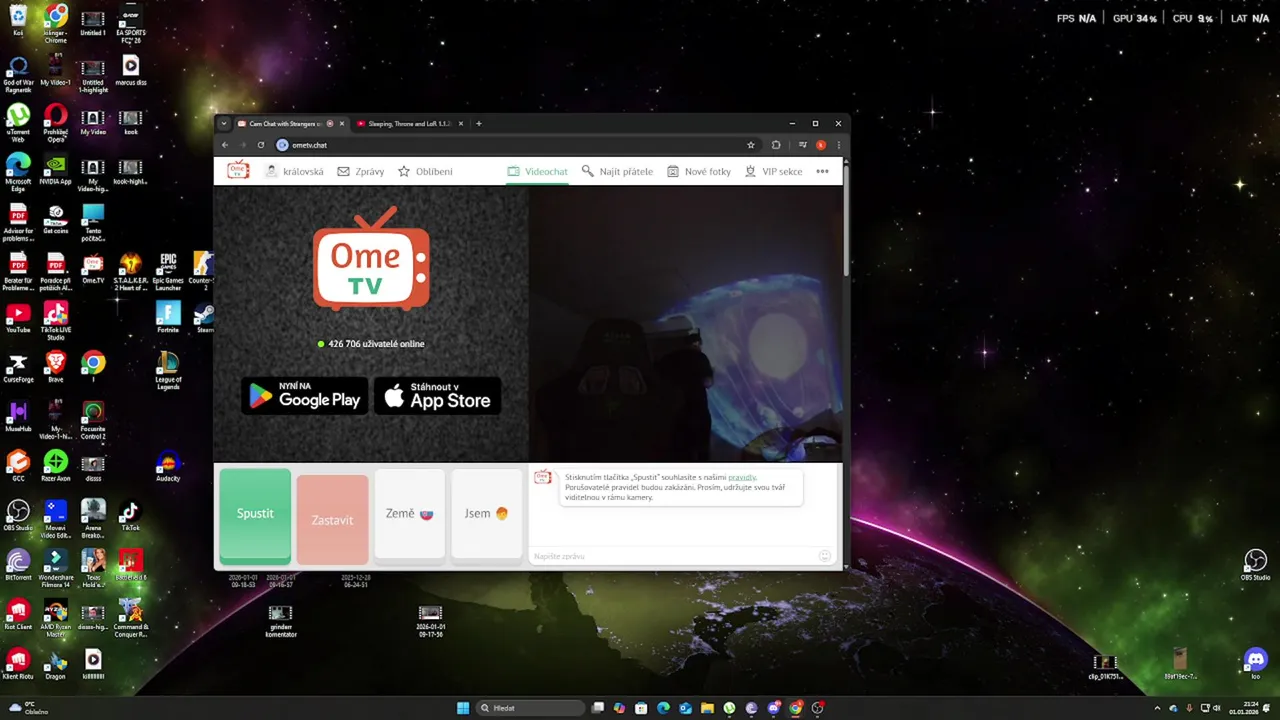Click the Chrome page vertical scrollbar

846,220
